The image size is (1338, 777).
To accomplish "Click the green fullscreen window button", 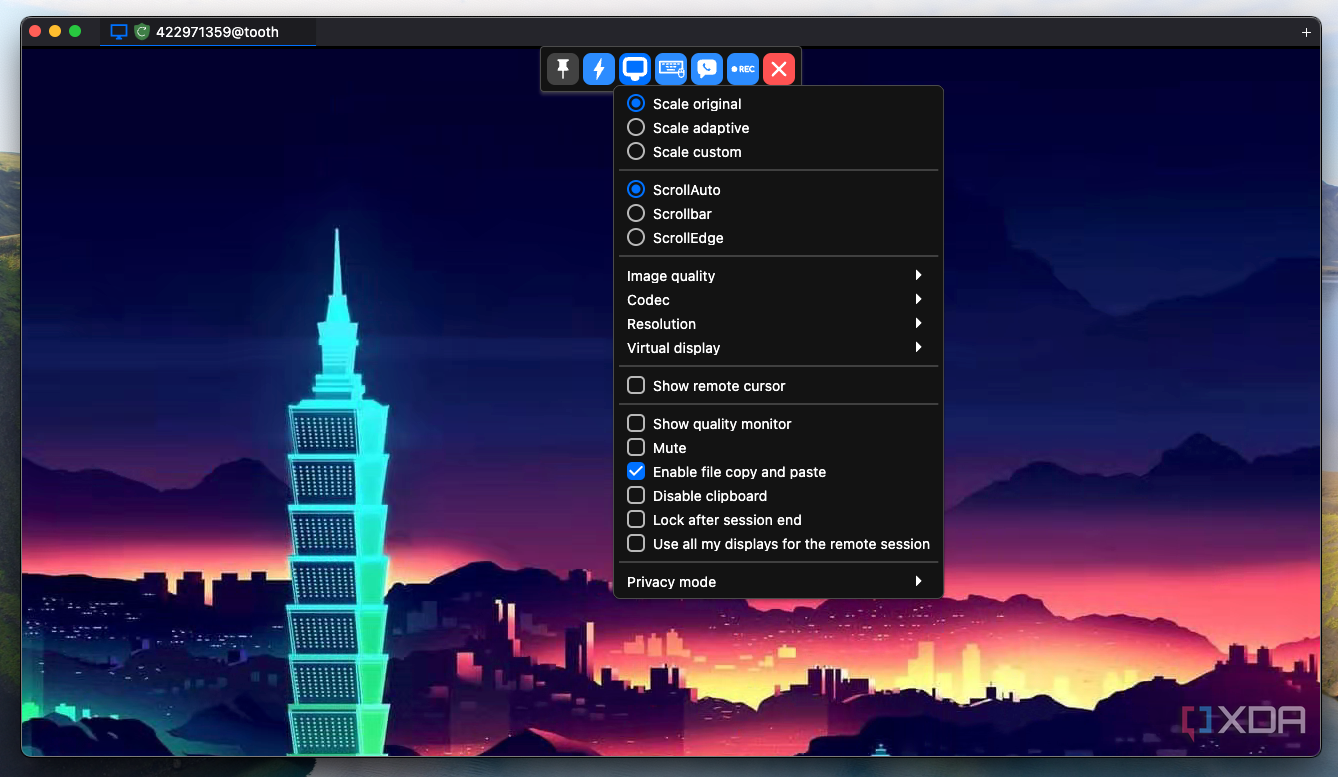I will (75, 32).
